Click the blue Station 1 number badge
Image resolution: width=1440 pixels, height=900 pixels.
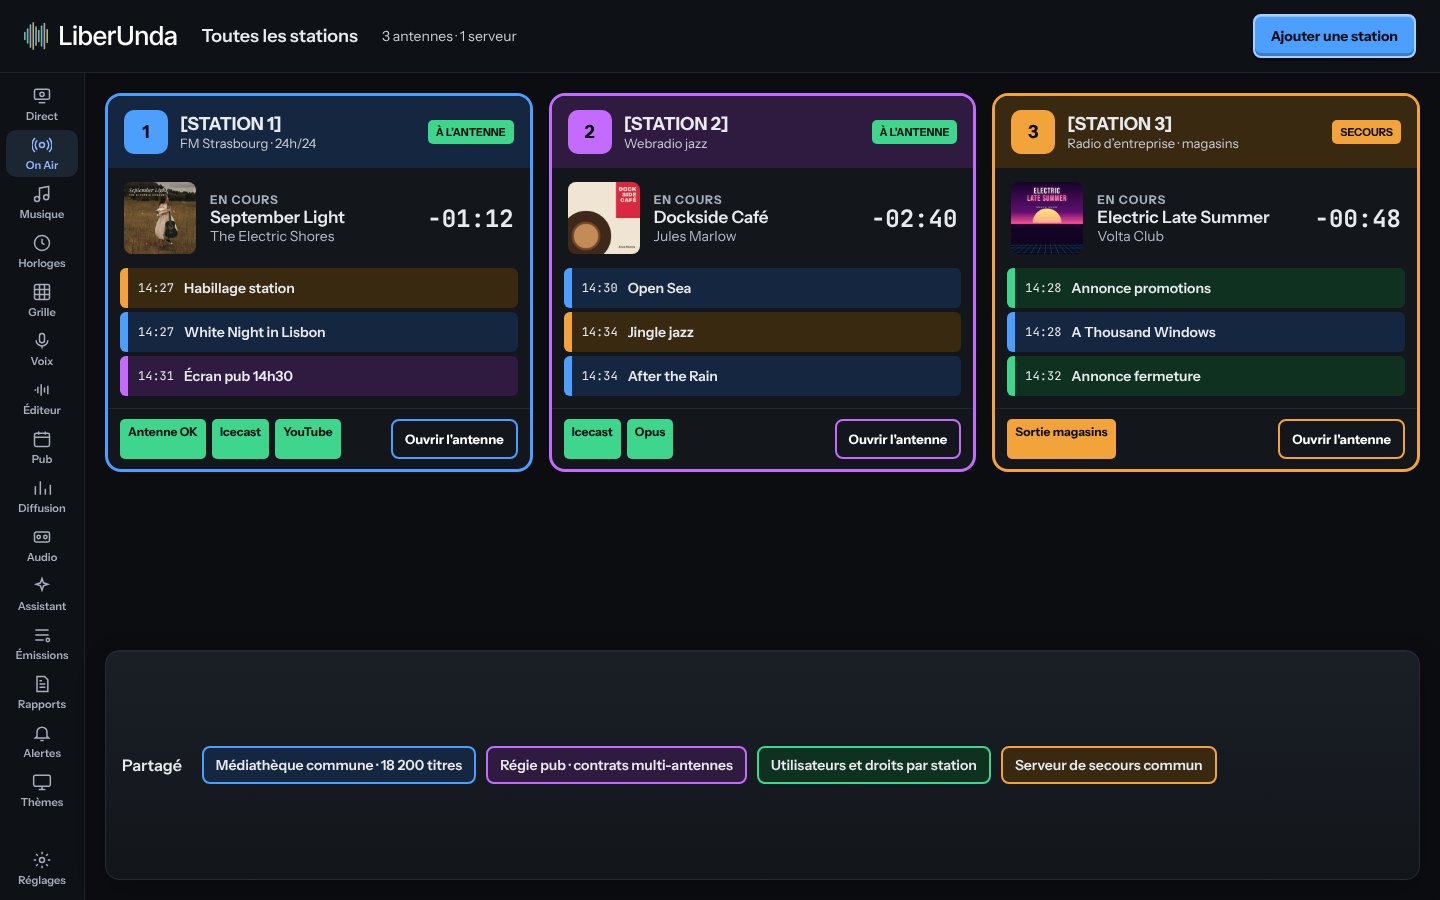[x=146, y=132]
